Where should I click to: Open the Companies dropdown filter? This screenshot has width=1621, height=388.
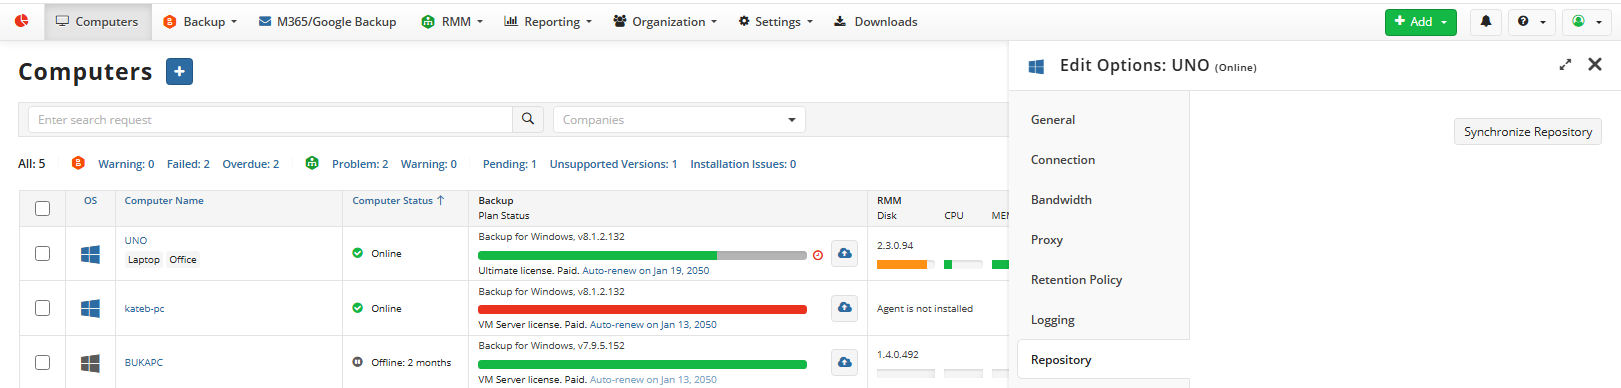coord(679,120)
